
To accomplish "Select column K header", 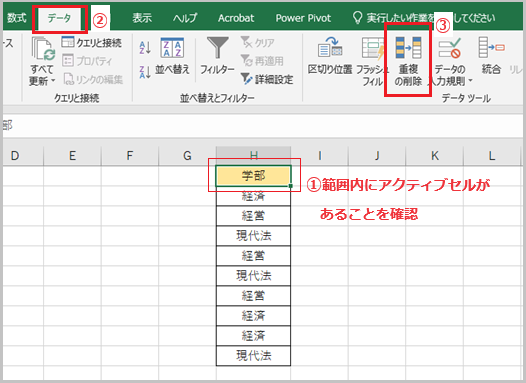I will (434, 156).
